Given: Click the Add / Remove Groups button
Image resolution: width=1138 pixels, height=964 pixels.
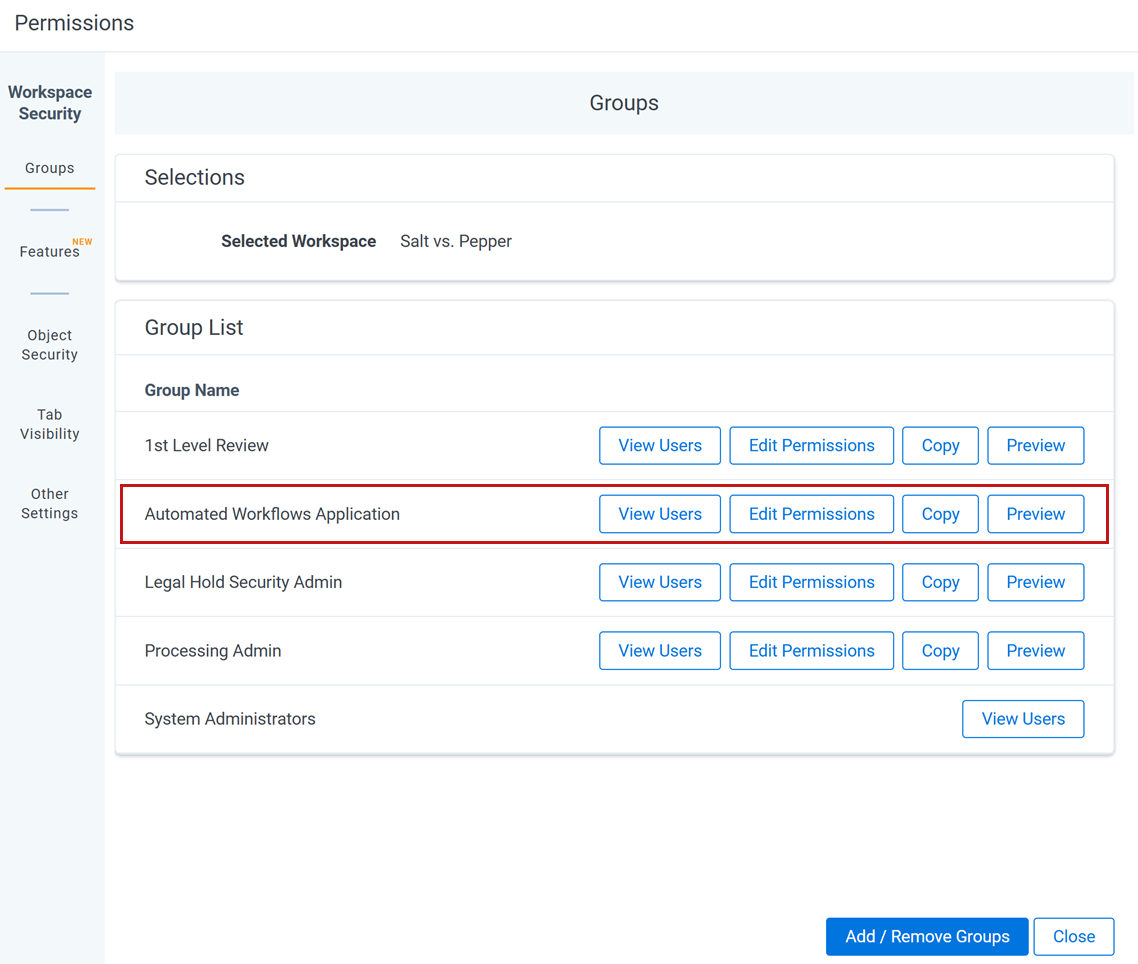Looking at the screenshot, I should (x=927, y=936).
